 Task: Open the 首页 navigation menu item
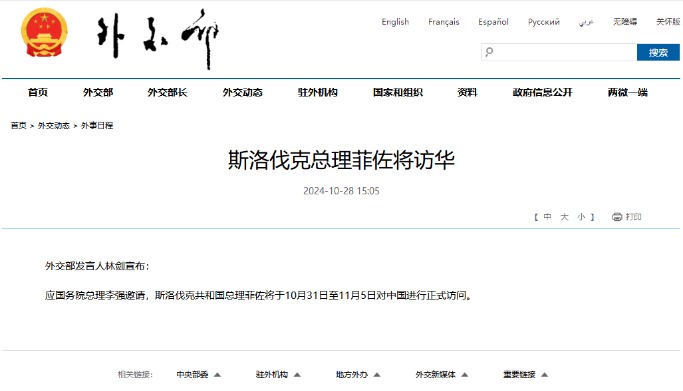point(37,92)
